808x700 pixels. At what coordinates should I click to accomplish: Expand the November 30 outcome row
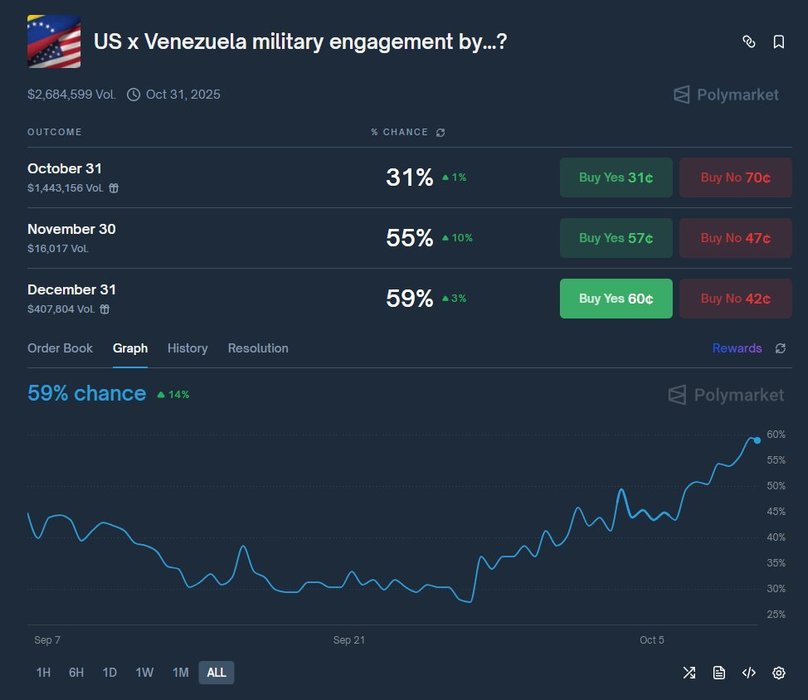pos(200,237)
